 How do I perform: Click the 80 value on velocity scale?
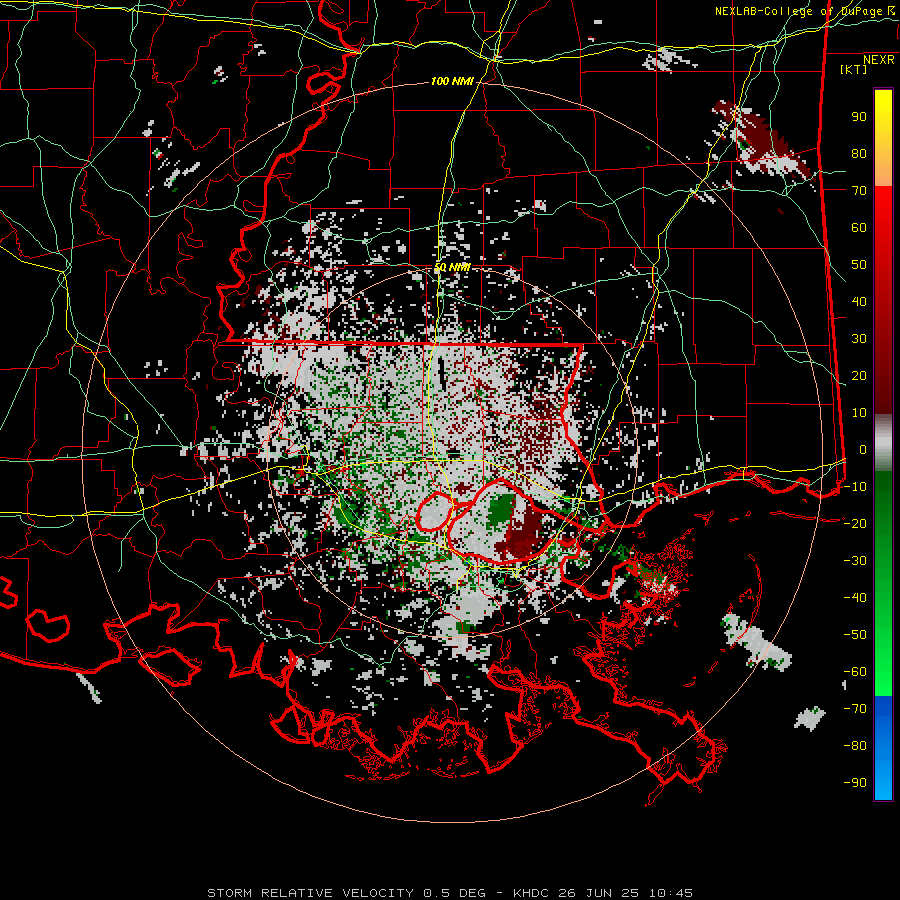click(x=859, y=154)
